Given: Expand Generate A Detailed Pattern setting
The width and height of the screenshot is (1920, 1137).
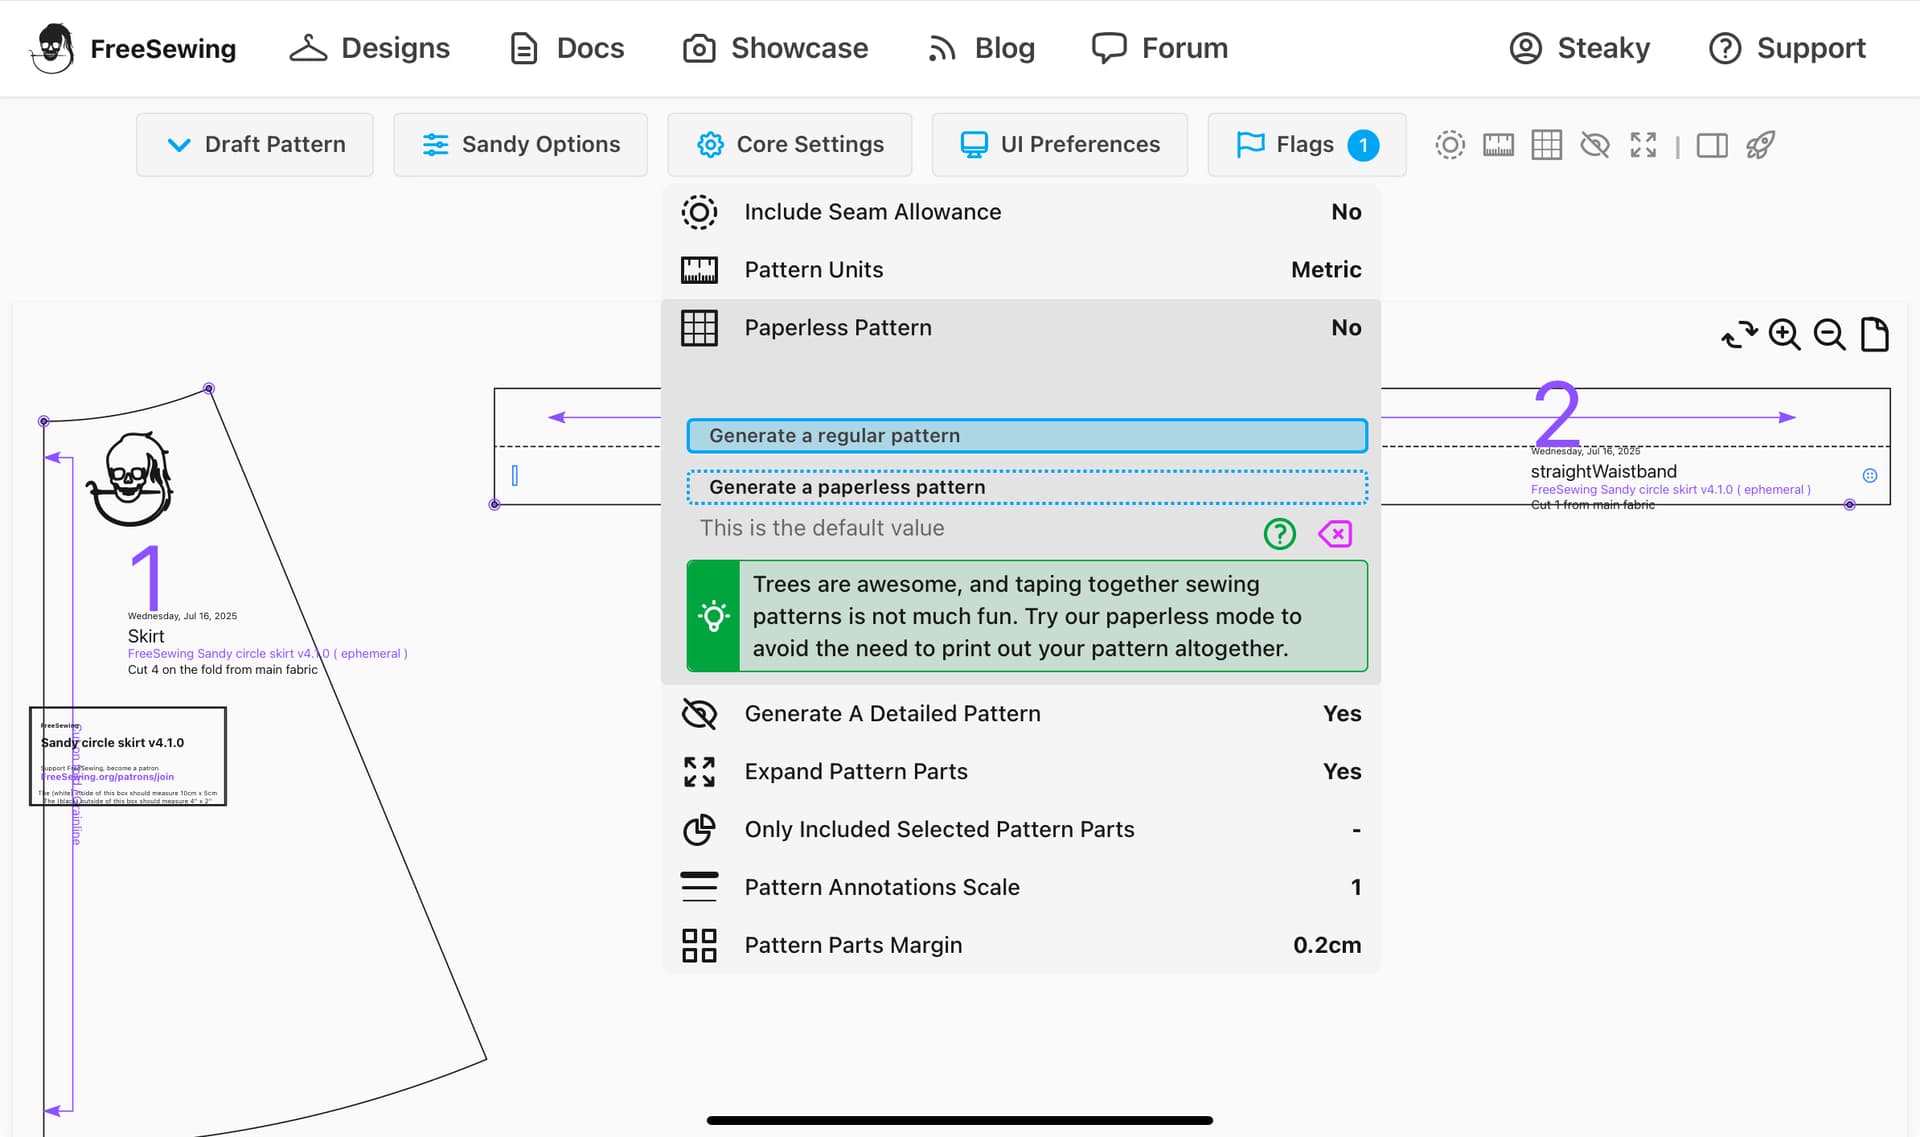Looking at the screenshot, I should [1020, 714].
